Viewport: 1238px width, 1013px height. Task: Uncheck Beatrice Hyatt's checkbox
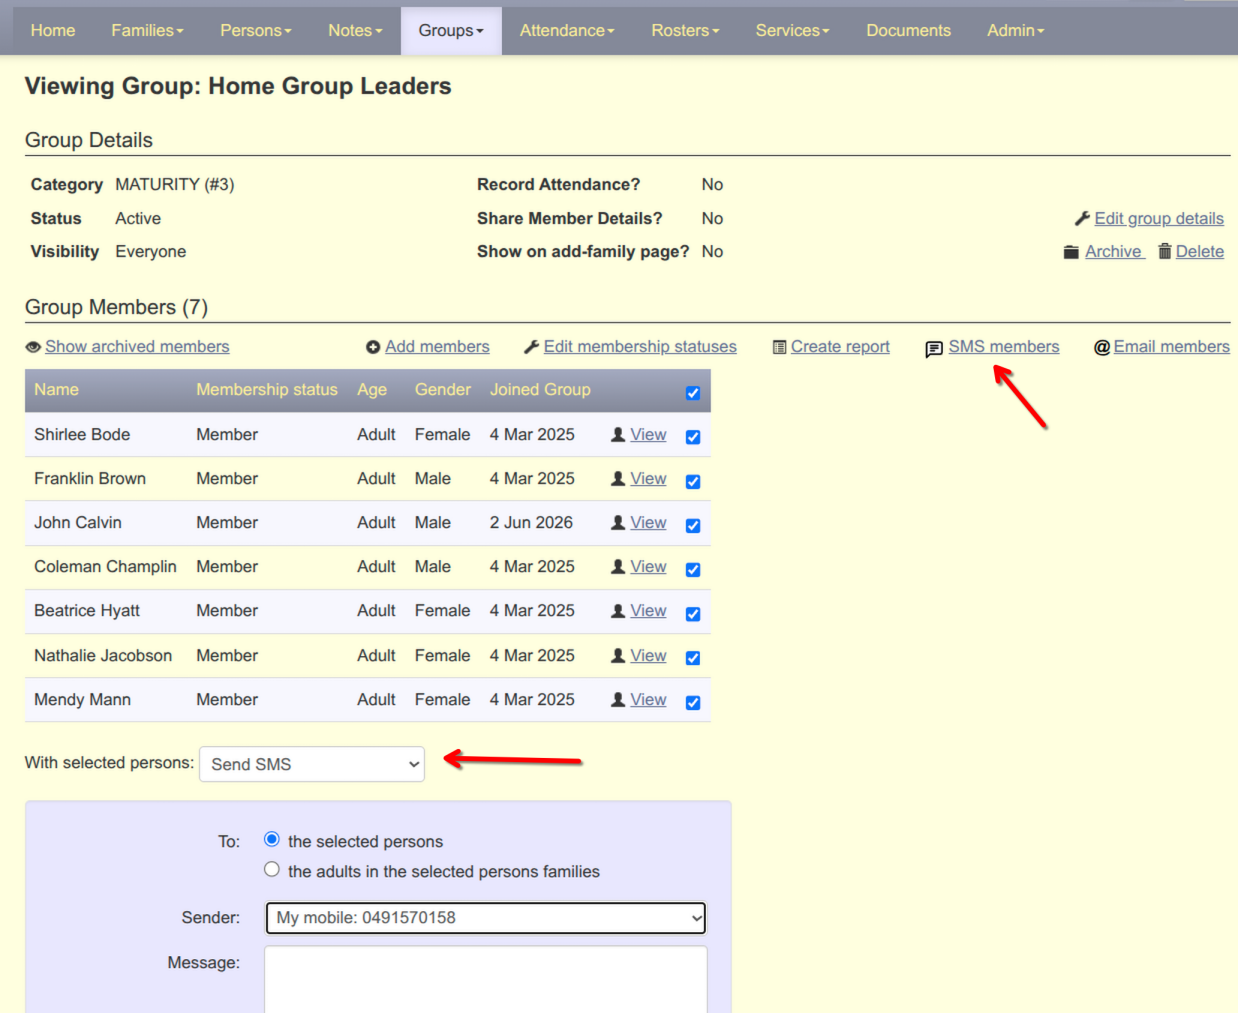[x=693, y=614]
